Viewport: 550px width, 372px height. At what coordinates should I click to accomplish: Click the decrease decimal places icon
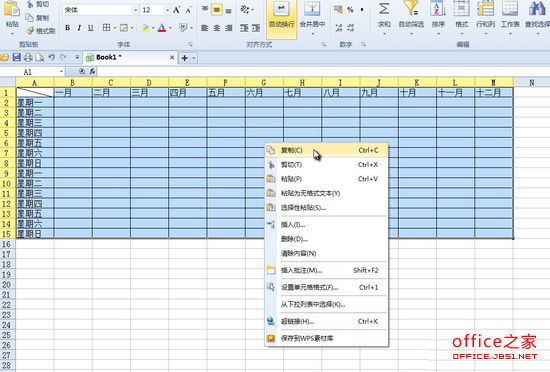tap(350, 27)
